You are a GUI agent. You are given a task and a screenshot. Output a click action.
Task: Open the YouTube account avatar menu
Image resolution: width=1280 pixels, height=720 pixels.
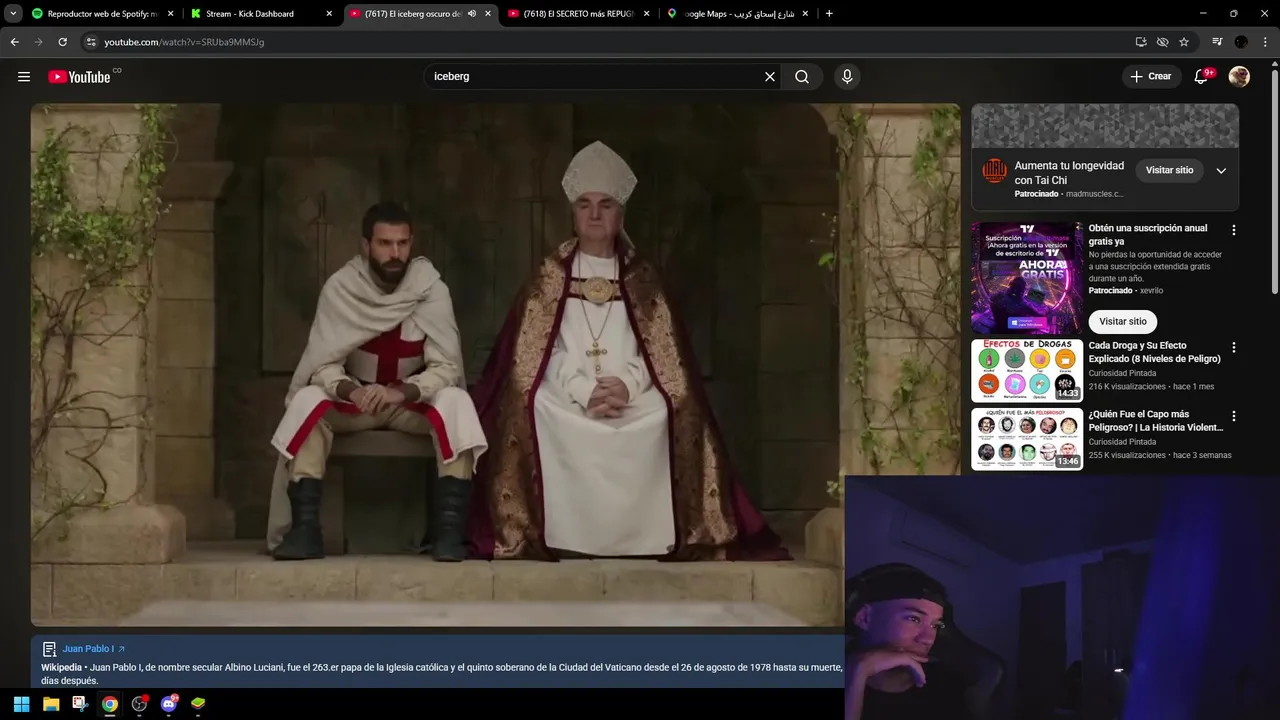click(x=1239, y=77)
